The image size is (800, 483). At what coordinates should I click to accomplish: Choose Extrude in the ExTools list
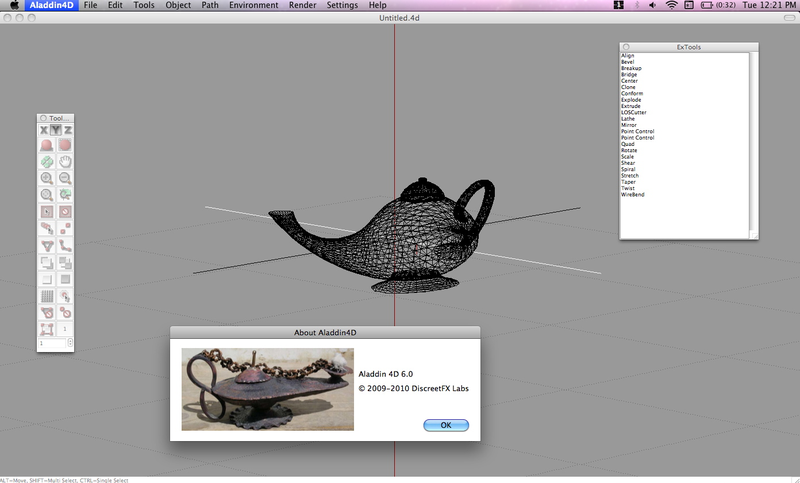coord(631,106)
